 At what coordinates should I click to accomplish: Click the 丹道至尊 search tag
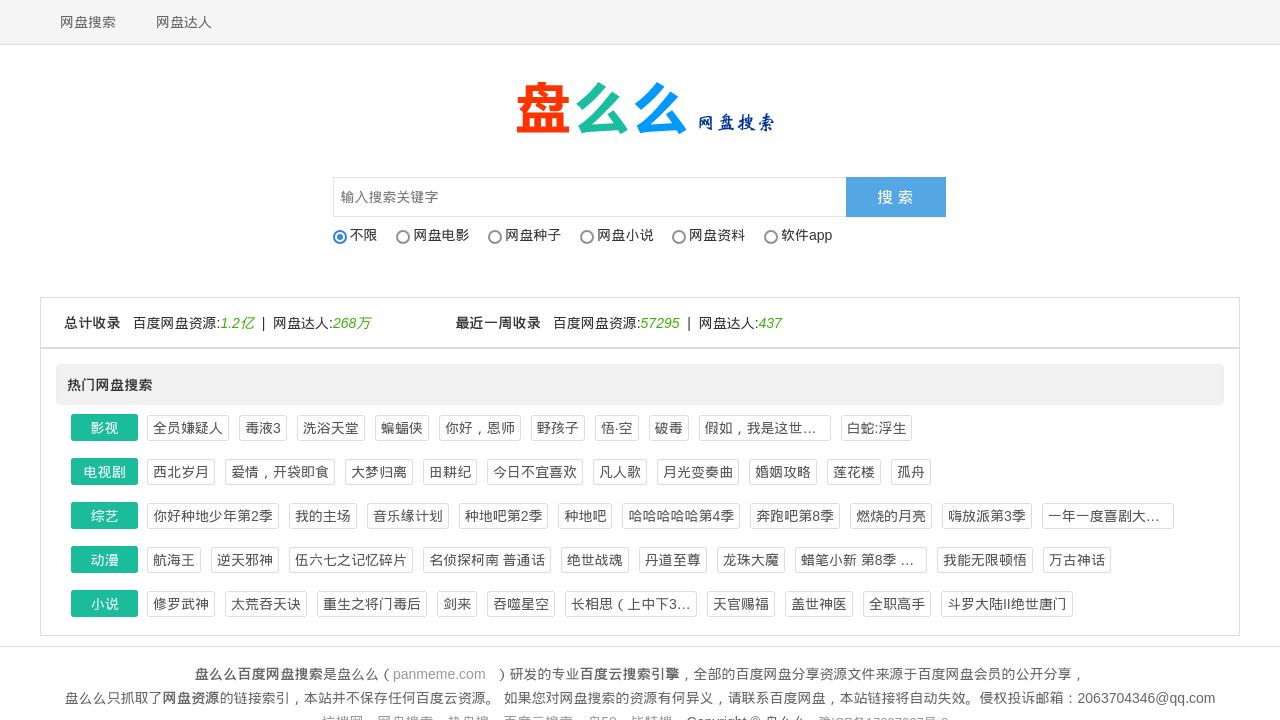pyautogui.click(x=673, y=560)
